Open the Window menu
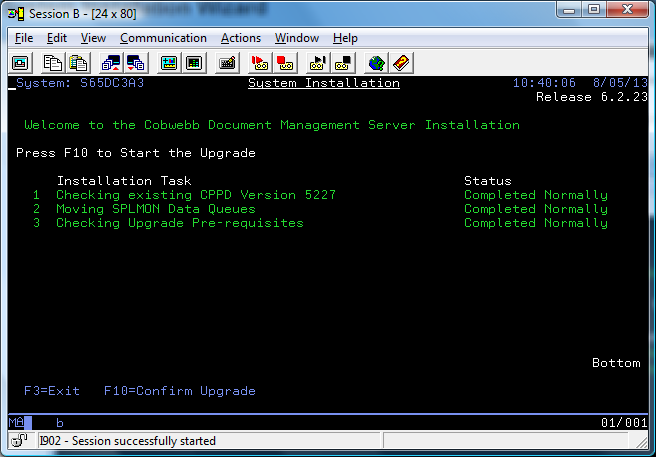The height and width of the screenshot is (457, 656). [297, 38]
